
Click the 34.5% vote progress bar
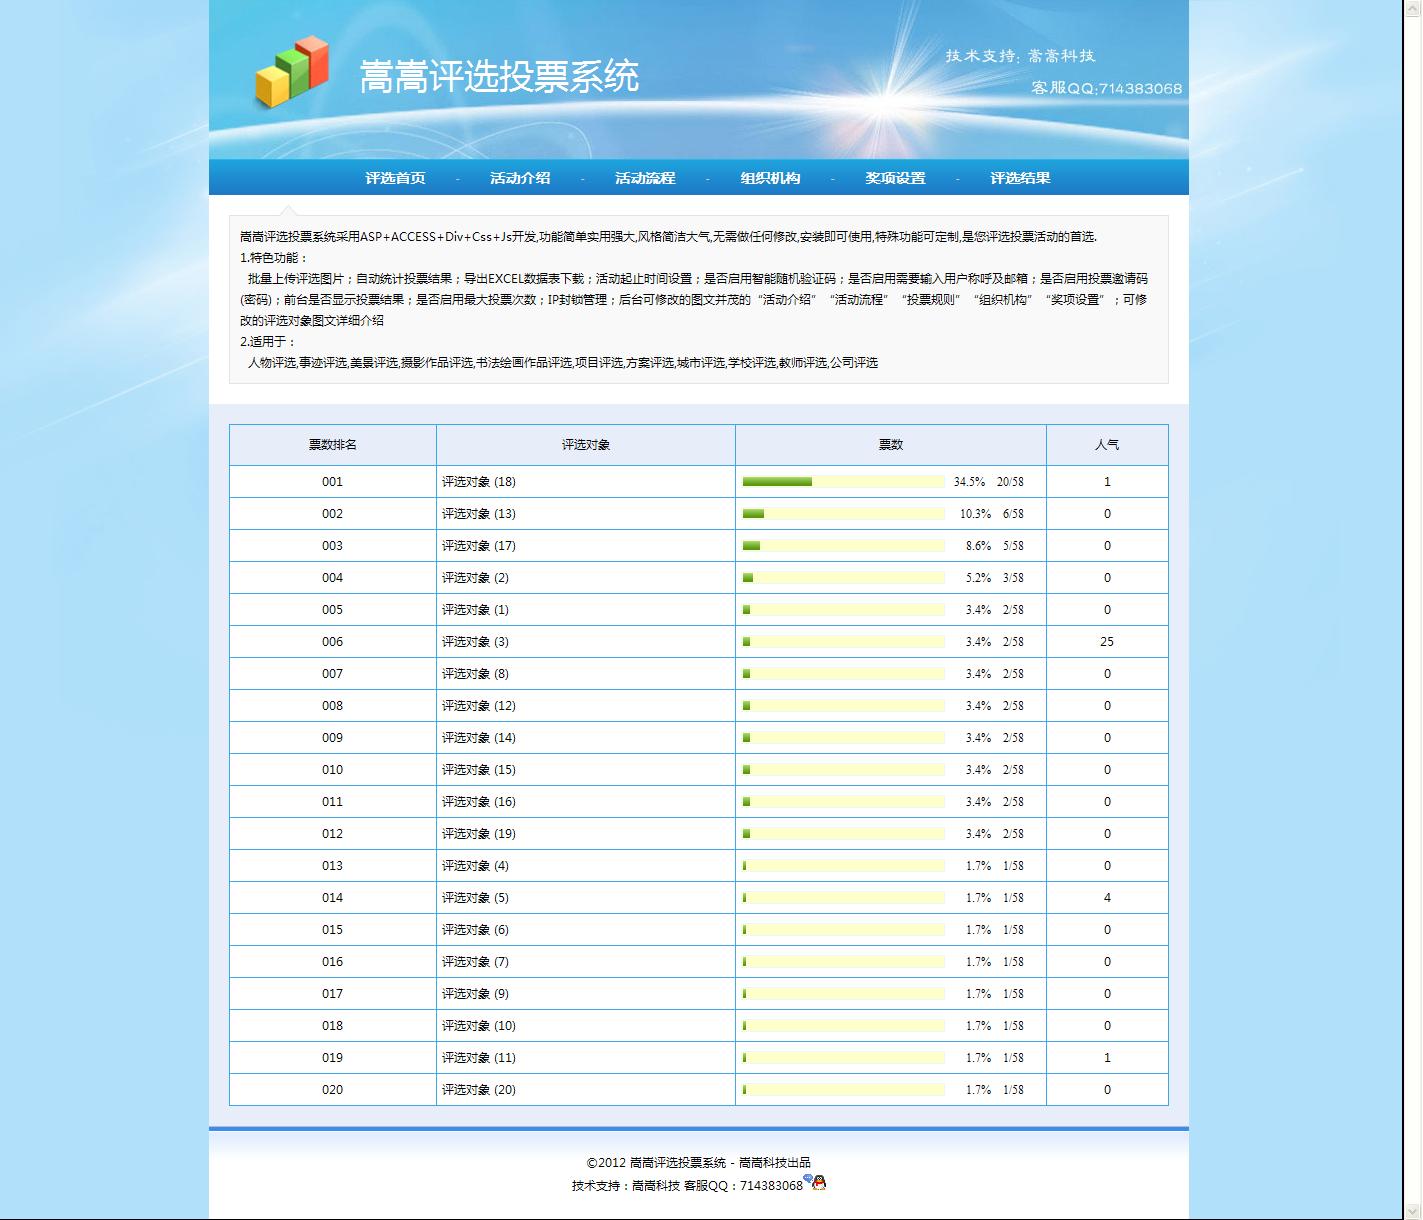pos(843,482)
